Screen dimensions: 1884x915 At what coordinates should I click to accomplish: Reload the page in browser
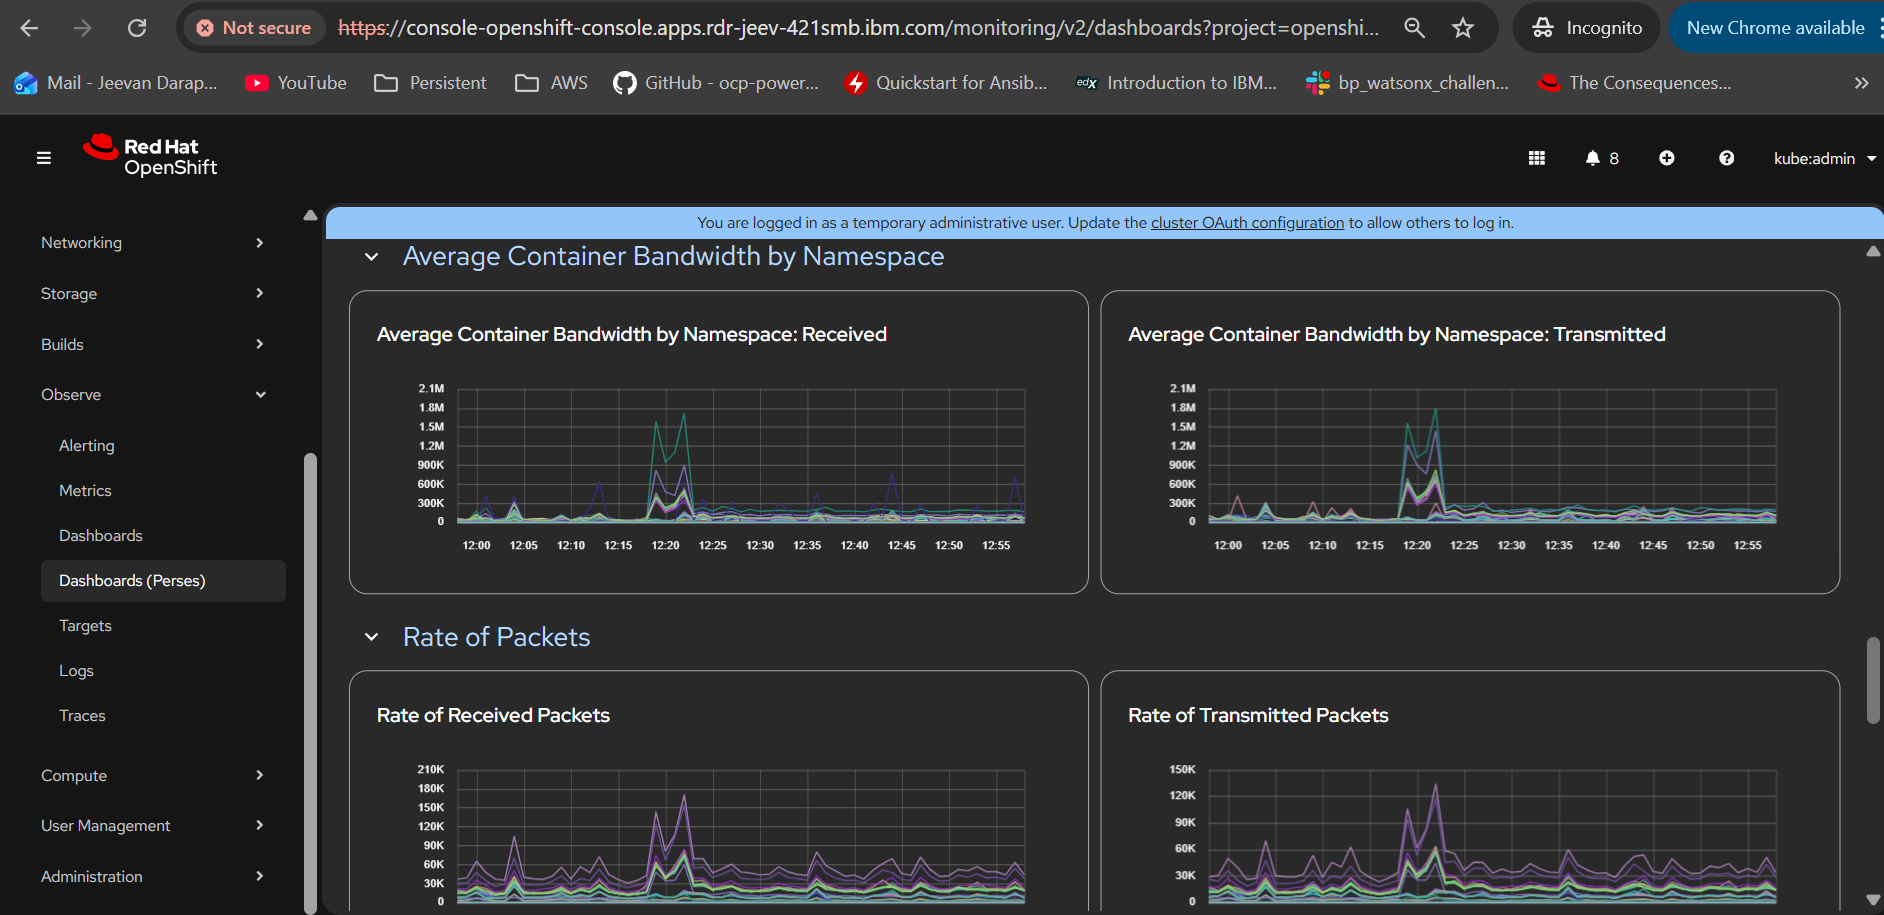[137, 28]
